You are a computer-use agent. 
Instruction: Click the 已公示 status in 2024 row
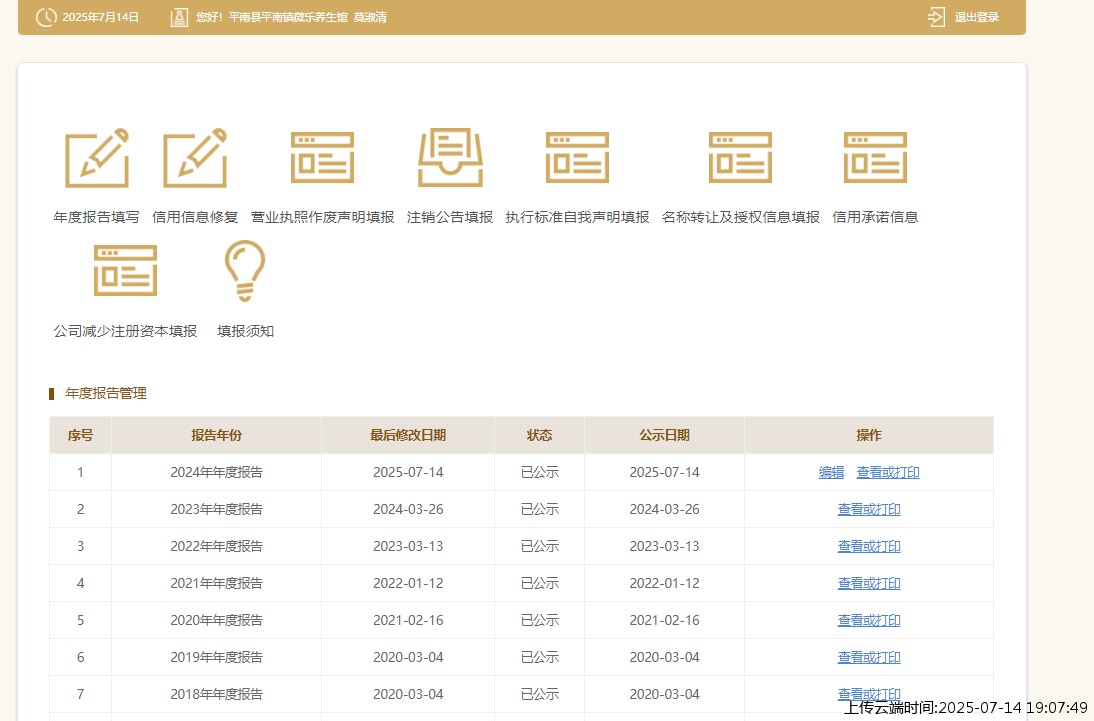point(539,473)
